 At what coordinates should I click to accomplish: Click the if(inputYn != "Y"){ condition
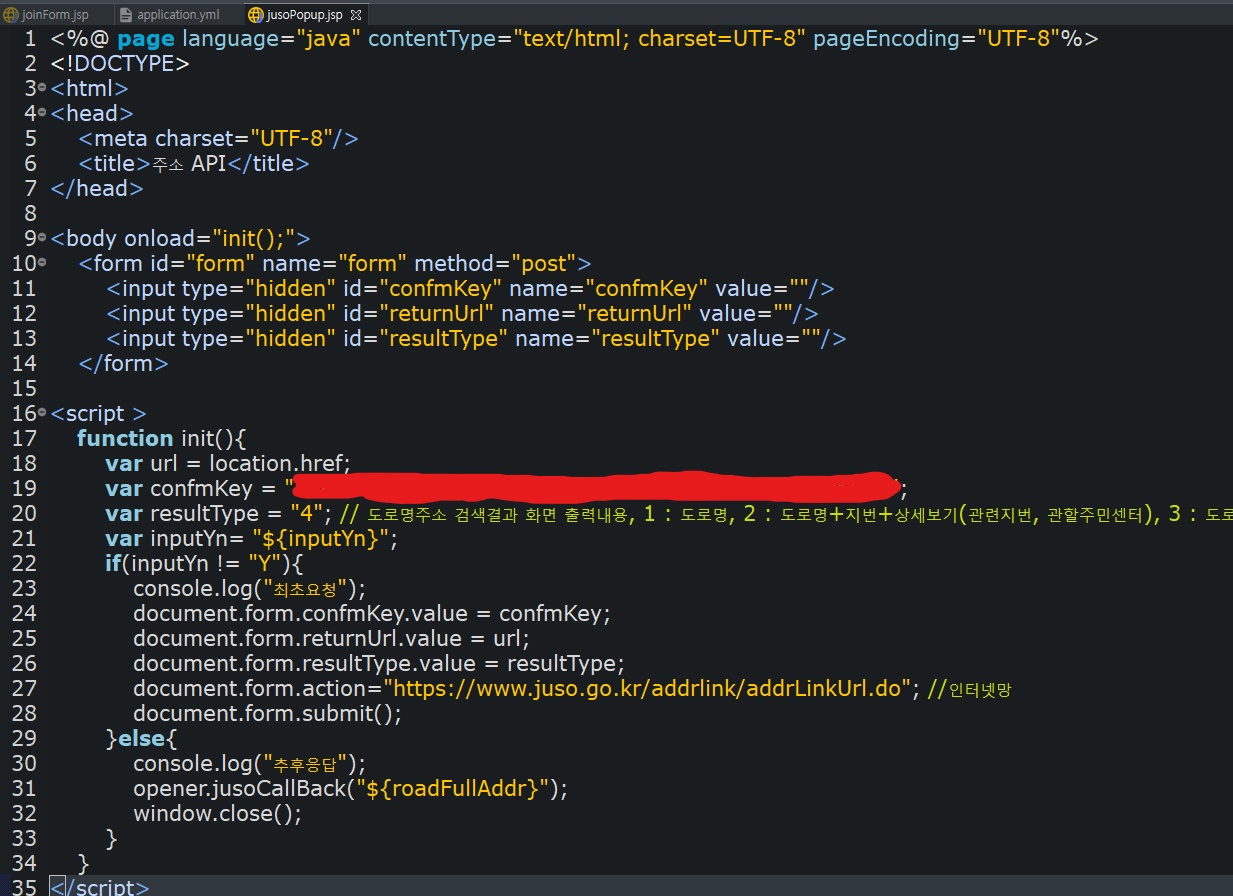[204, 563]
